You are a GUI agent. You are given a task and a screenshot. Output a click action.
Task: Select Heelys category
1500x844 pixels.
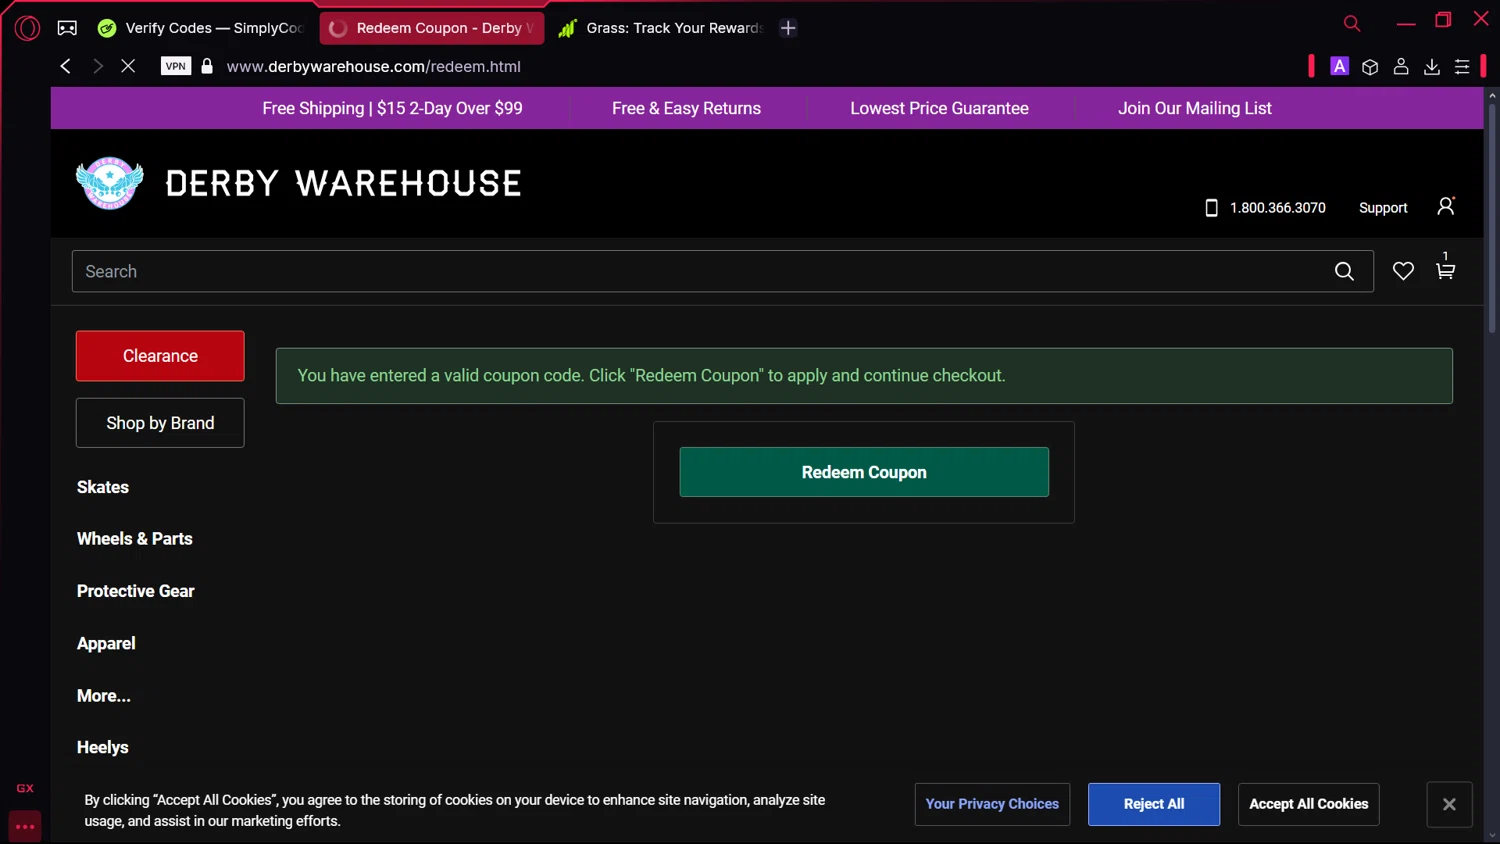pyautogui.click(x=103, y=747)
